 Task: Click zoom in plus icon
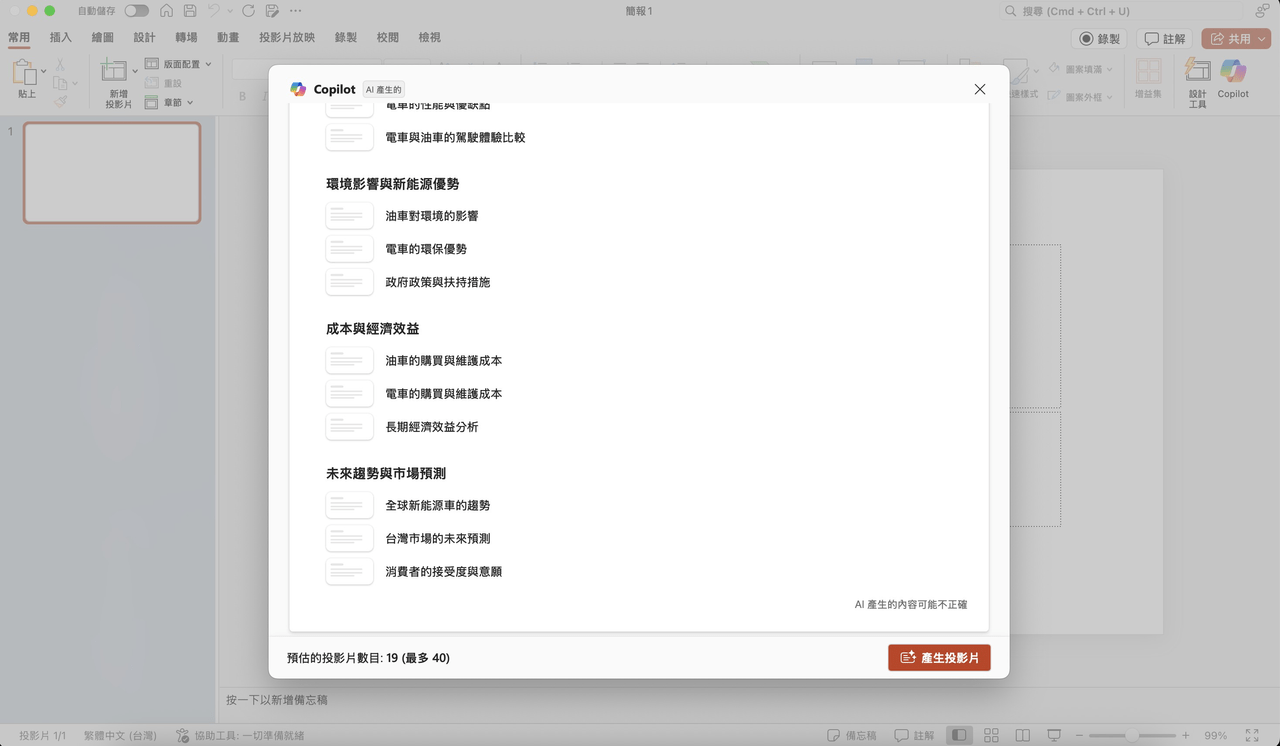point(1186,735)
